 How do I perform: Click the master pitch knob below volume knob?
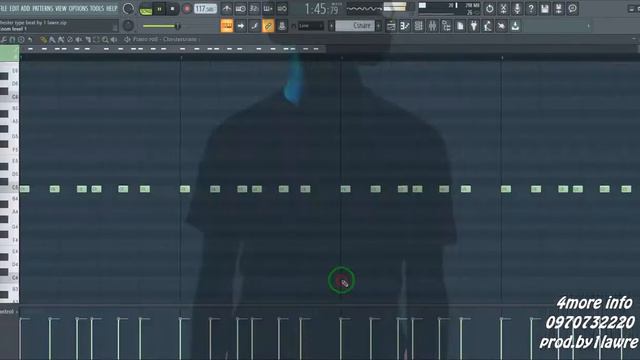pyautogui.click(x=128, y=26)
